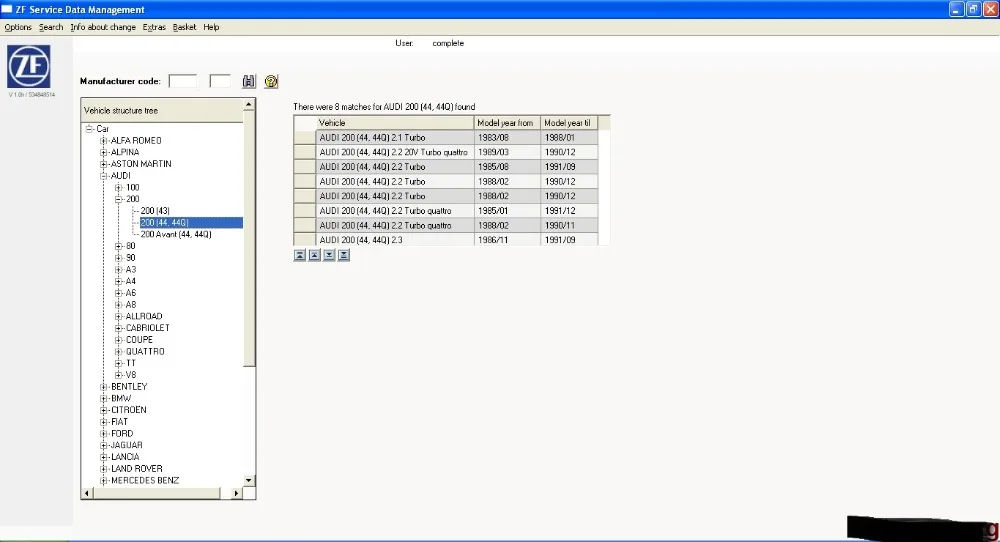Click the binoculars search icon

[248, 81]
